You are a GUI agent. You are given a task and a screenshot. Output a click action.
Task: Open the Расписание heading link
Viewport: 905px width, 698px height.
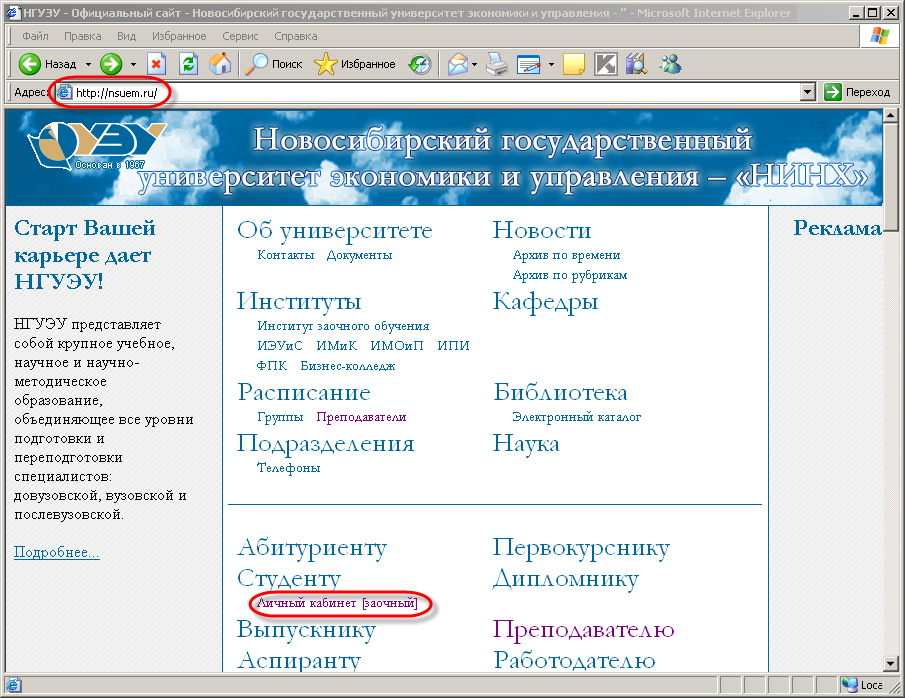(304, 393)
